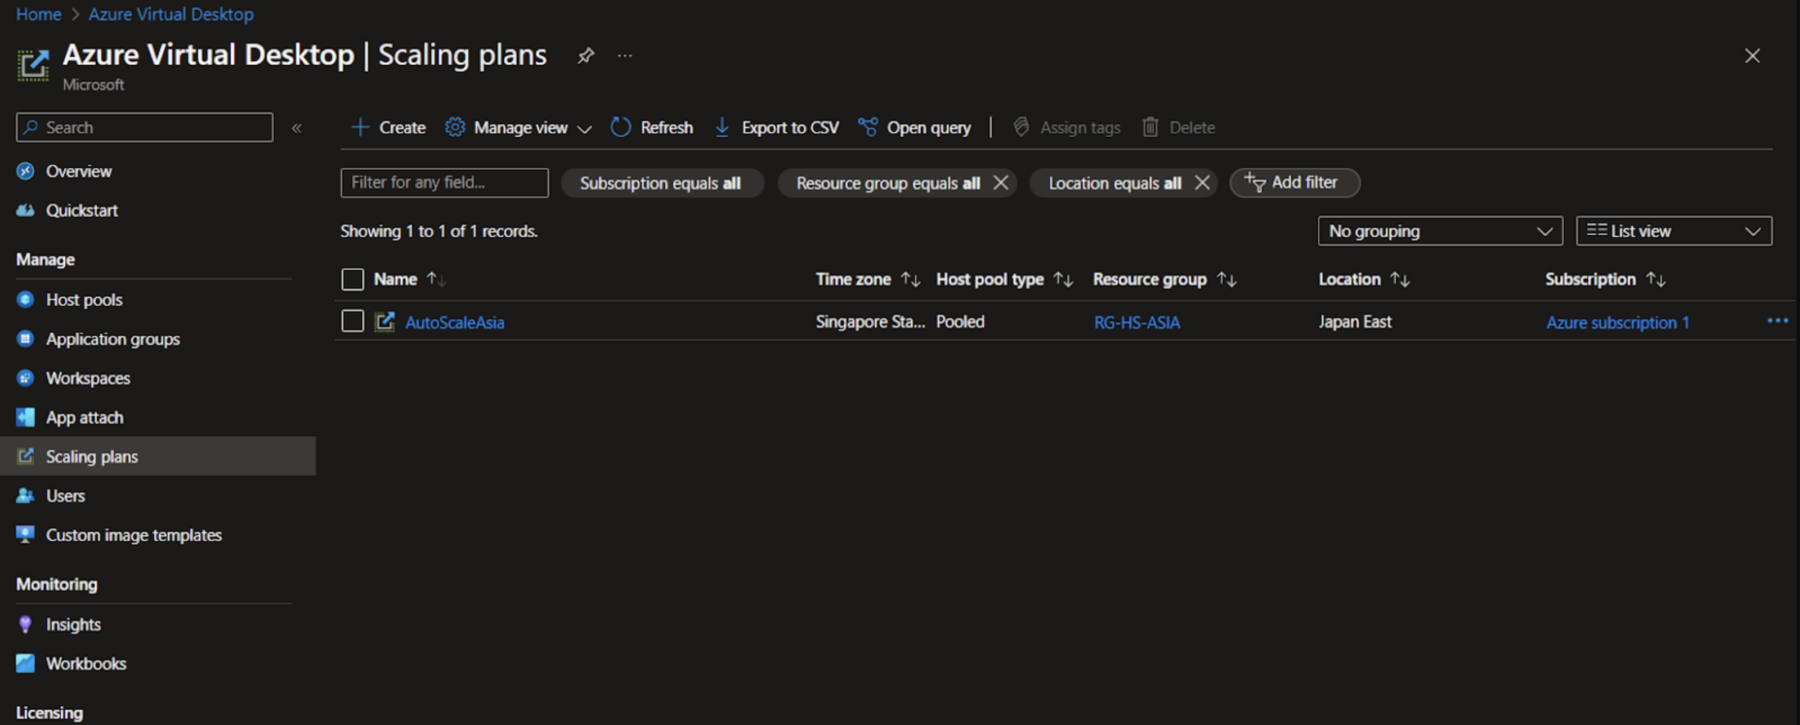Image resolution: width=1800 pixels, height=725 pixels.
Task: Open the List view dropdown
Action: click(x=1673, y=231)
